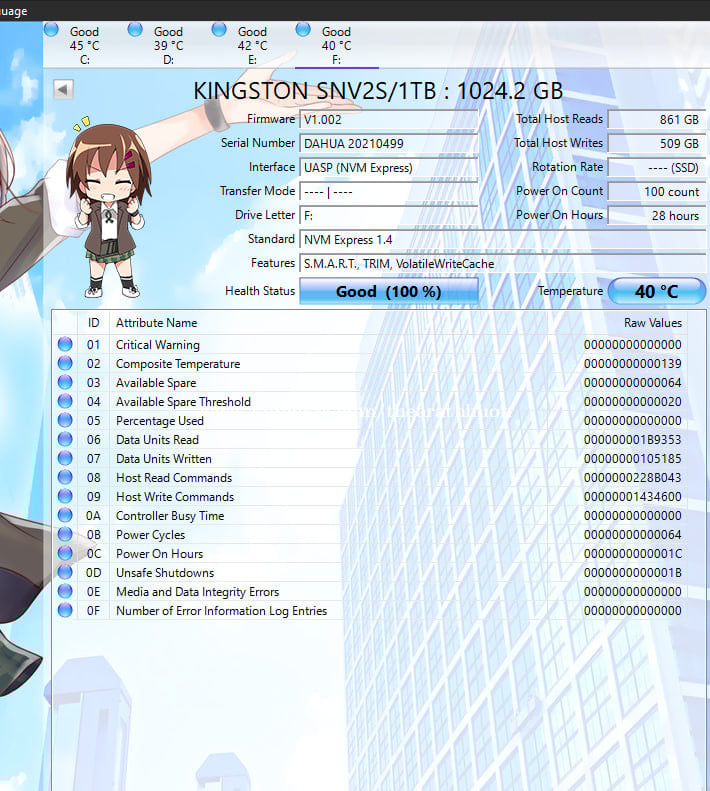
Task: Switch to the D: drive tab
Action: point(168,45)
